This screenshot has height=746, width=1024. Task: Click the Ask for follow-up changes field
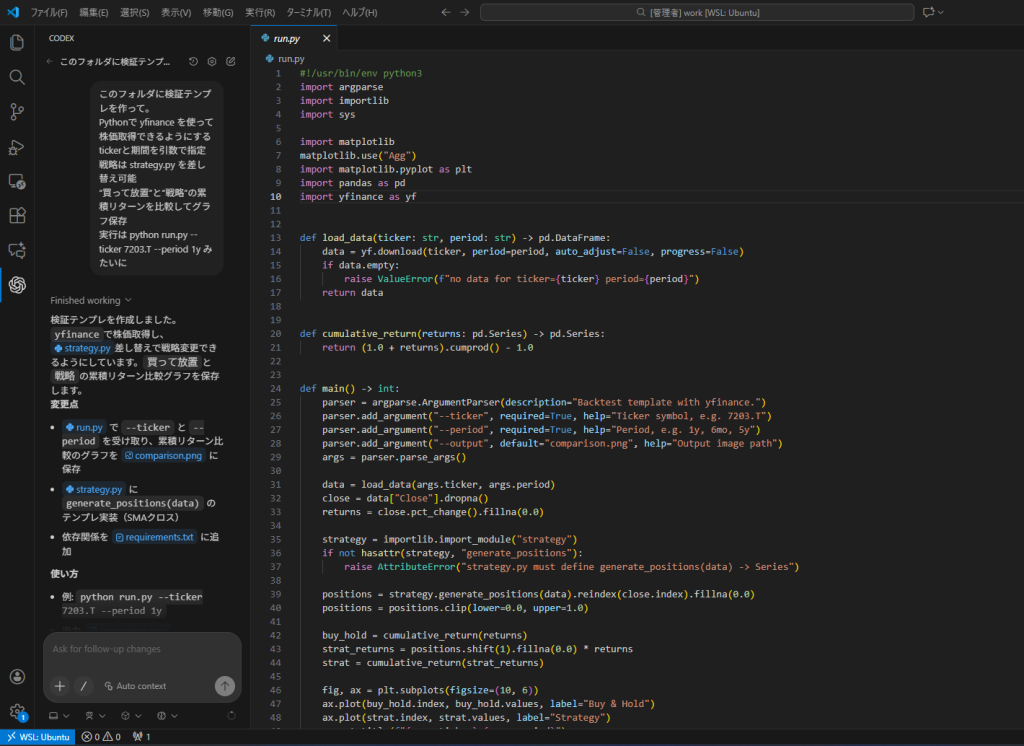click(x=140, y=649)
